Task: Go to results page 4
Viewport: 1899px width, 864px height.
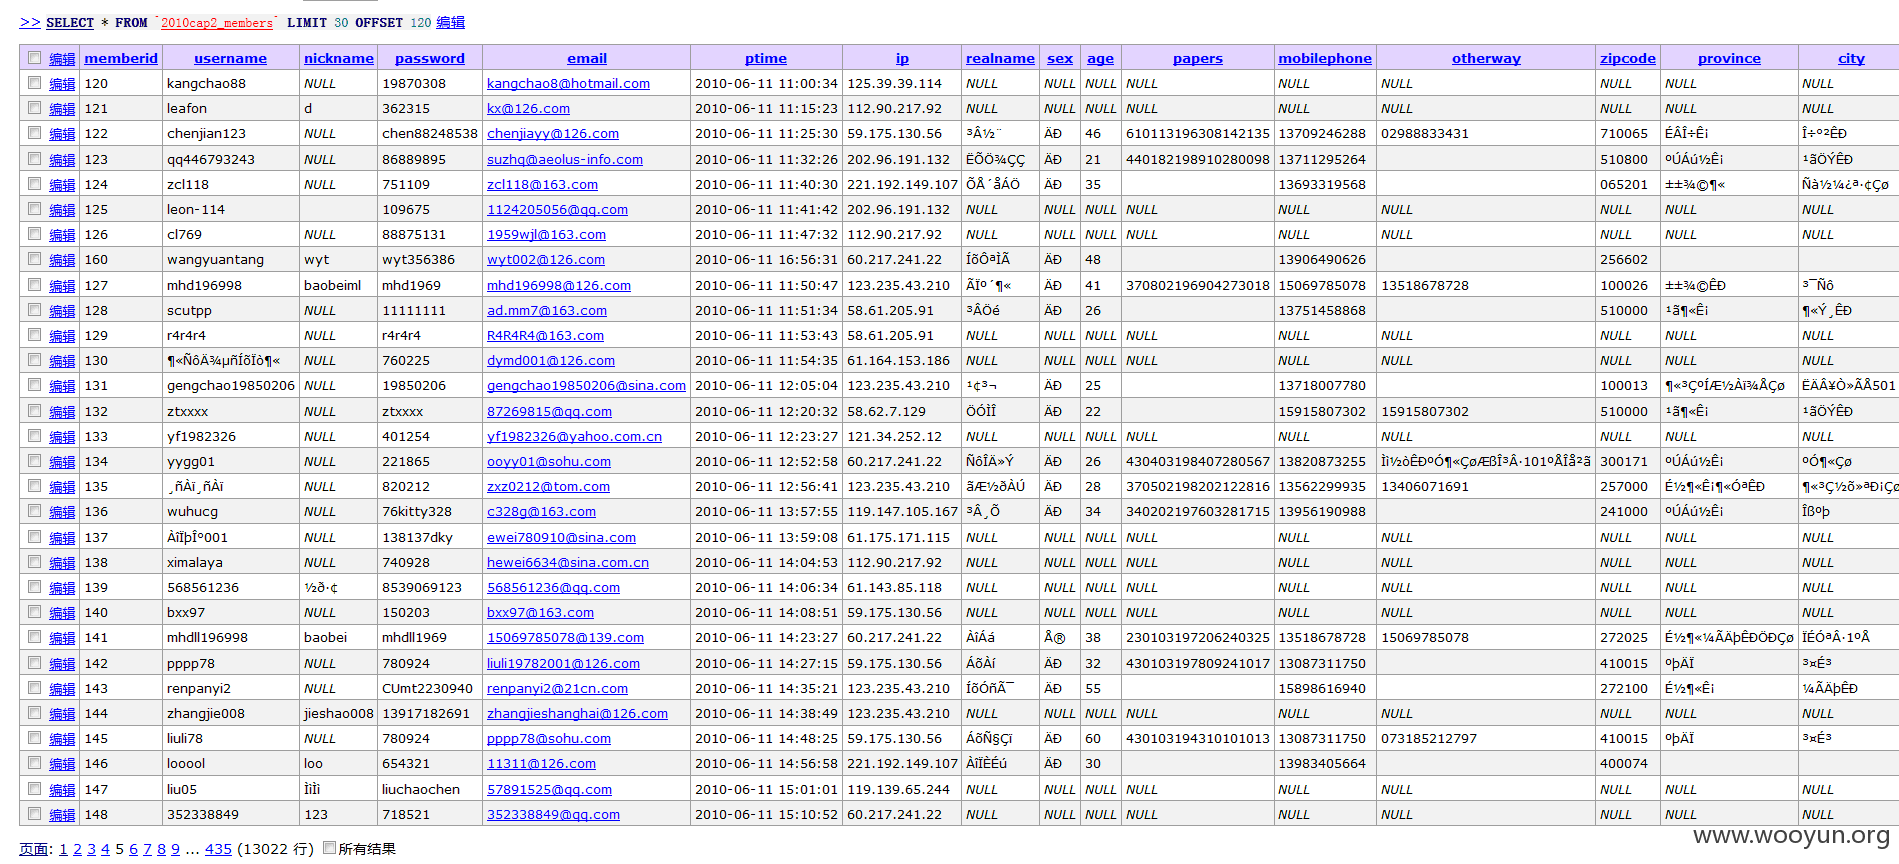Action: coord(105,849)
